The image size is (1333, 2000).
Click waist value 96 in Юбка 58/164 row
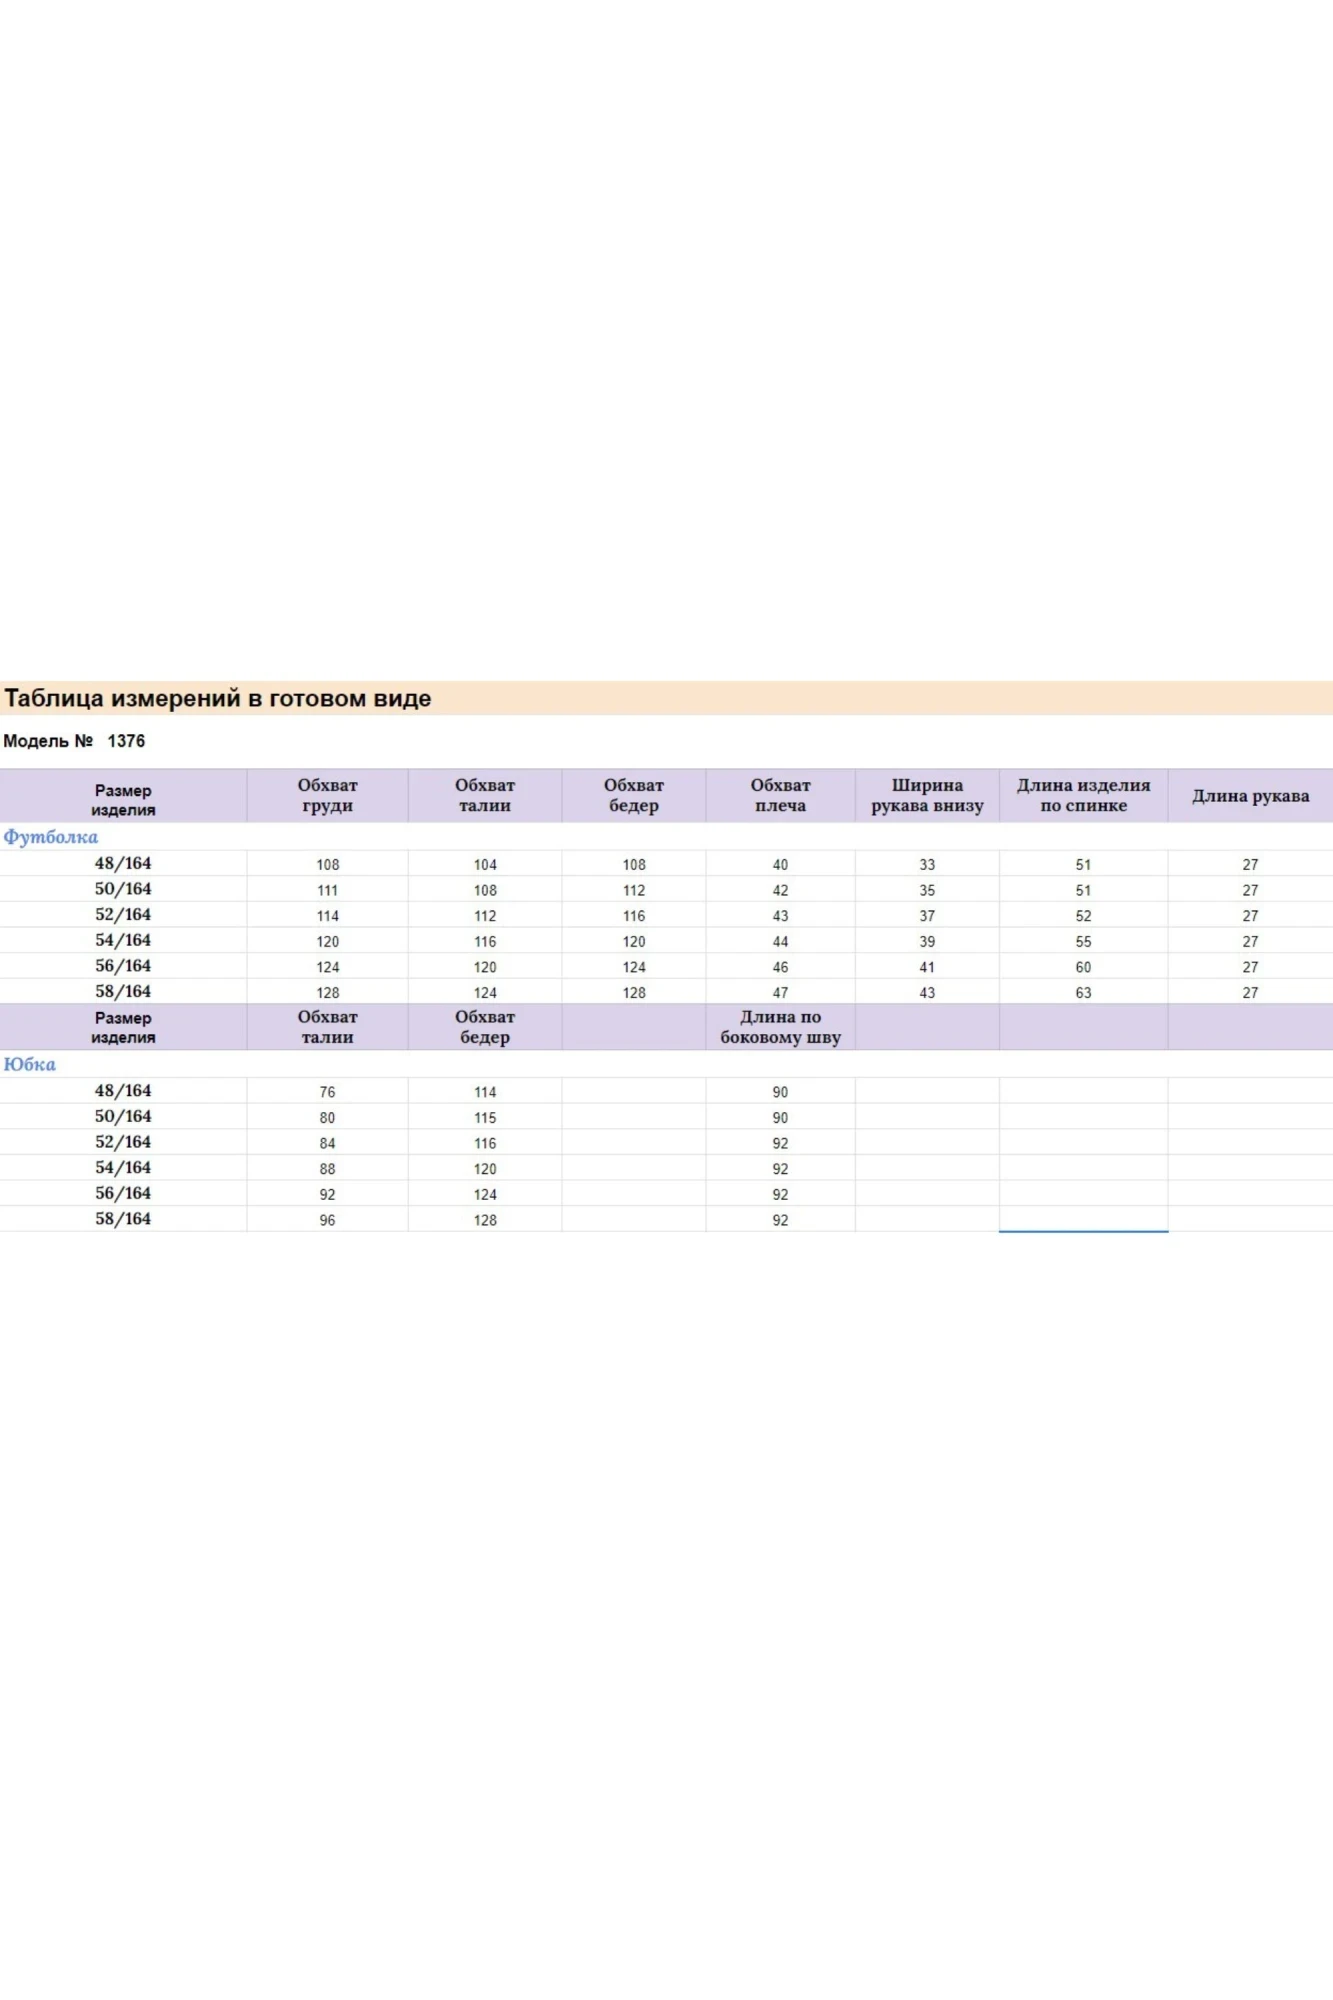pos(327,1220)
